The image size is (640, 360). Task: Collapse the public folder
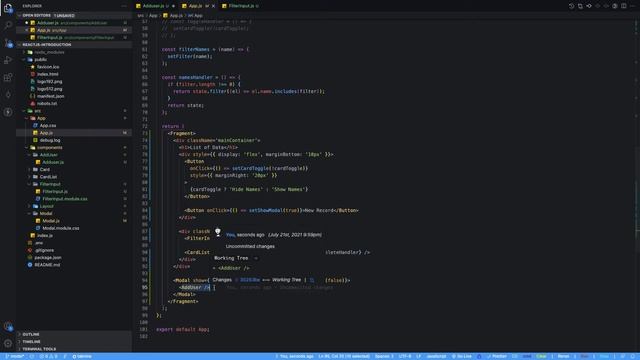pyautogui.click(x=74, y=60)
